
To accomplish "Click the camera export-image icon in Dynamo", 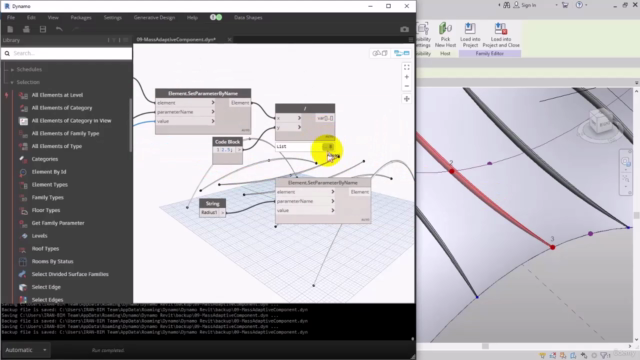I will coord(404,29).
